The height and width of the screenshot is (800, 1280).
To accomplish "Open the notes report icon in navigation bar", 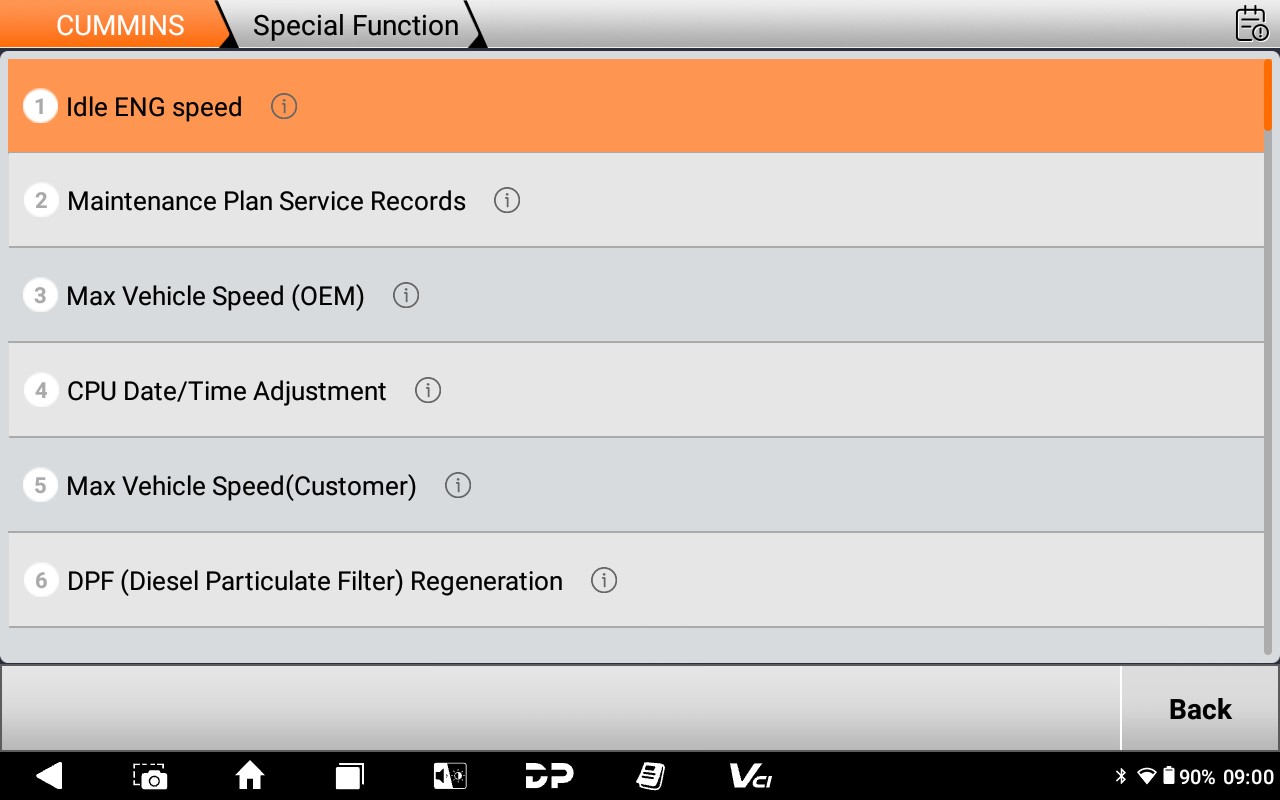I will pos(650,776).
